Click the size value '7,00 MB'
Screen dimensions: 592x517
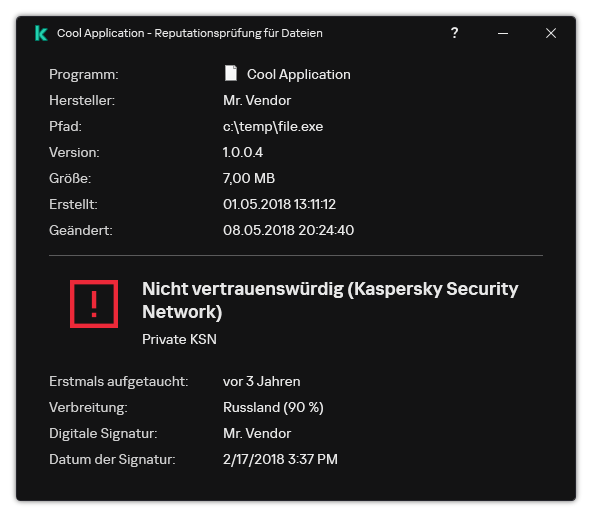249,178
